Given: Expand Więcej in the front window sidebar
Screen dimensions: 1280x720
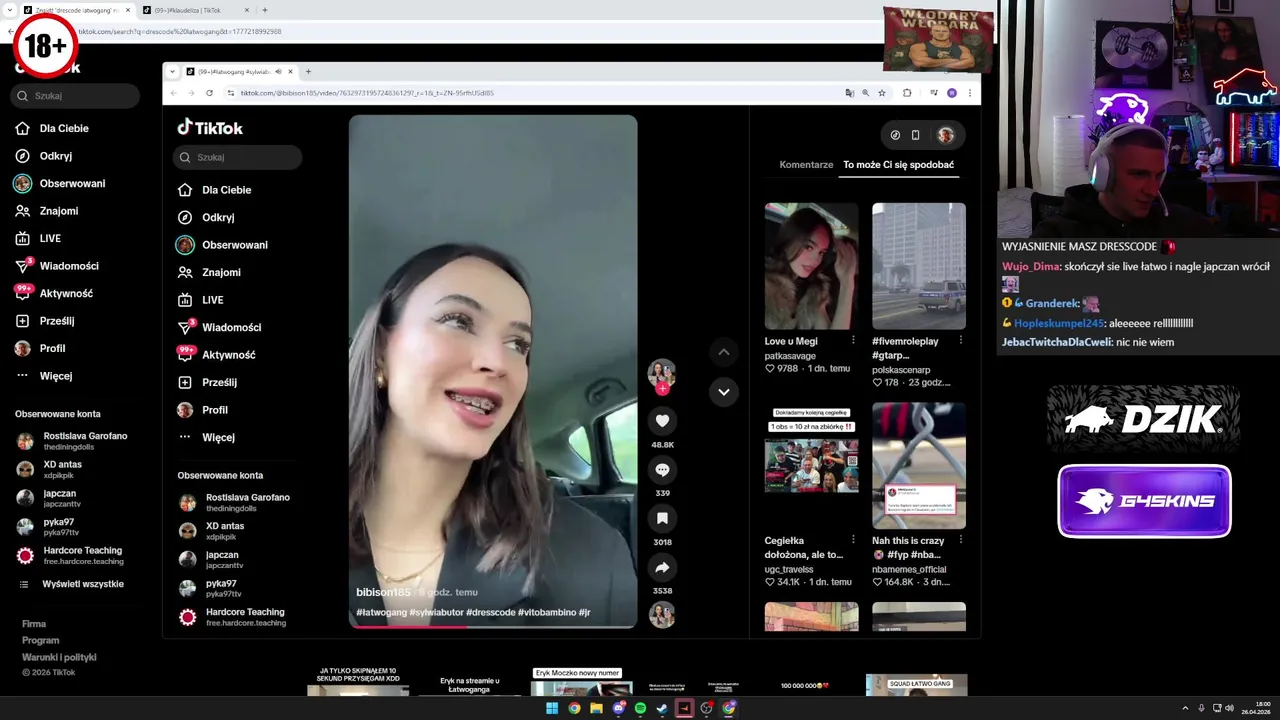Looking at the screenshot, I should click(218, 437).
